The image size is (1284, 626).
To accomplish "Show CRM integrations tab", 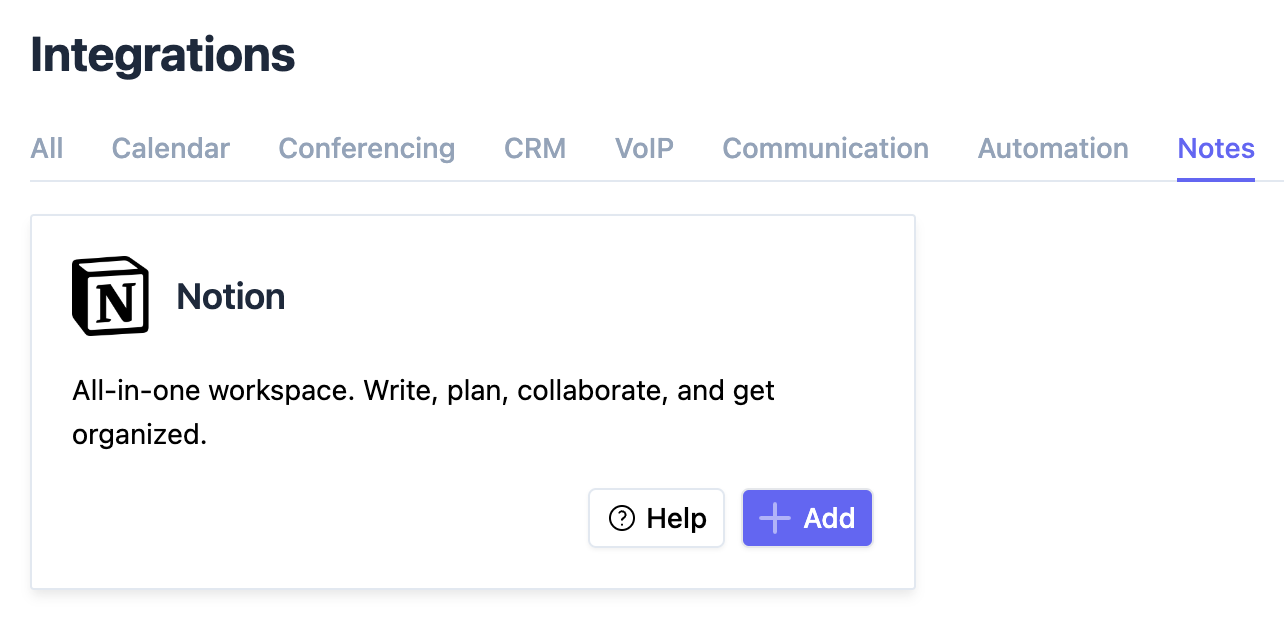I will 535,149.
